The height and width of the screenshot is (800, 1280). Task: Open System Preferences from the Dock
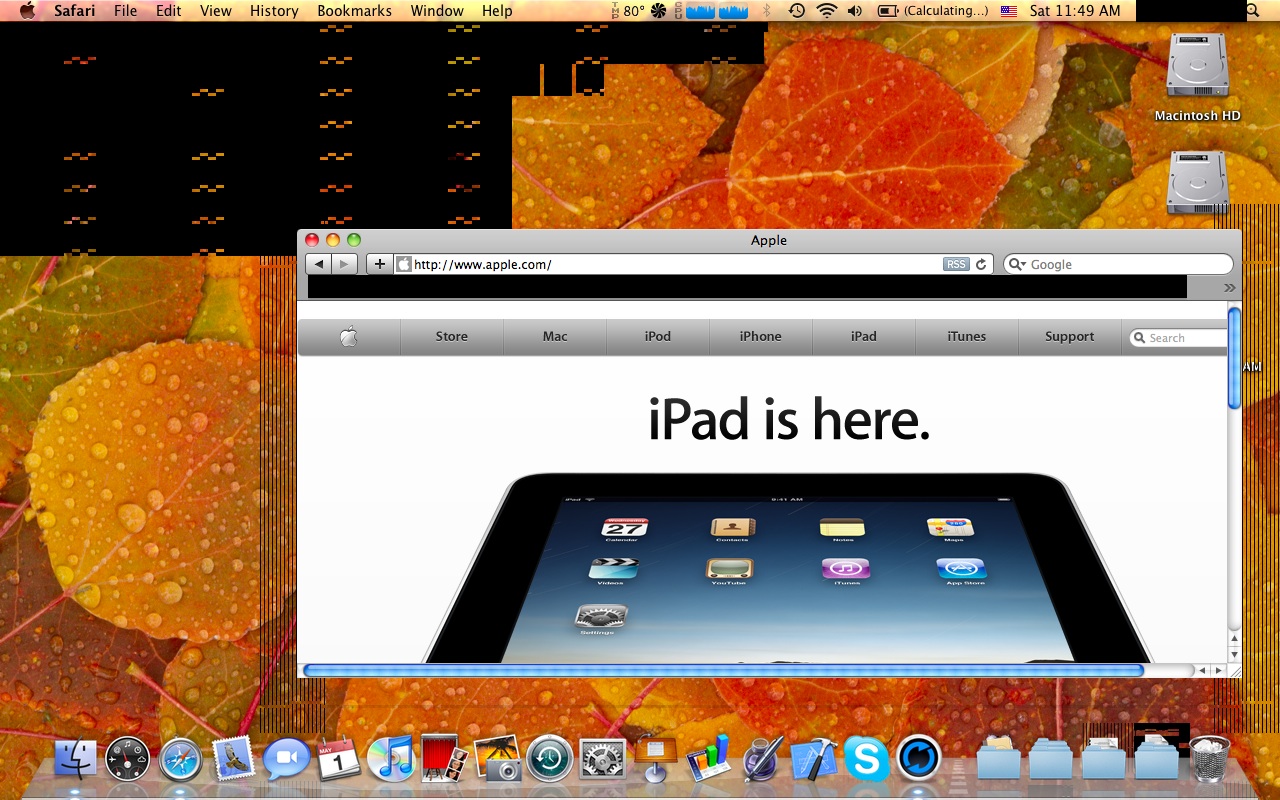(x=603, y=760)
